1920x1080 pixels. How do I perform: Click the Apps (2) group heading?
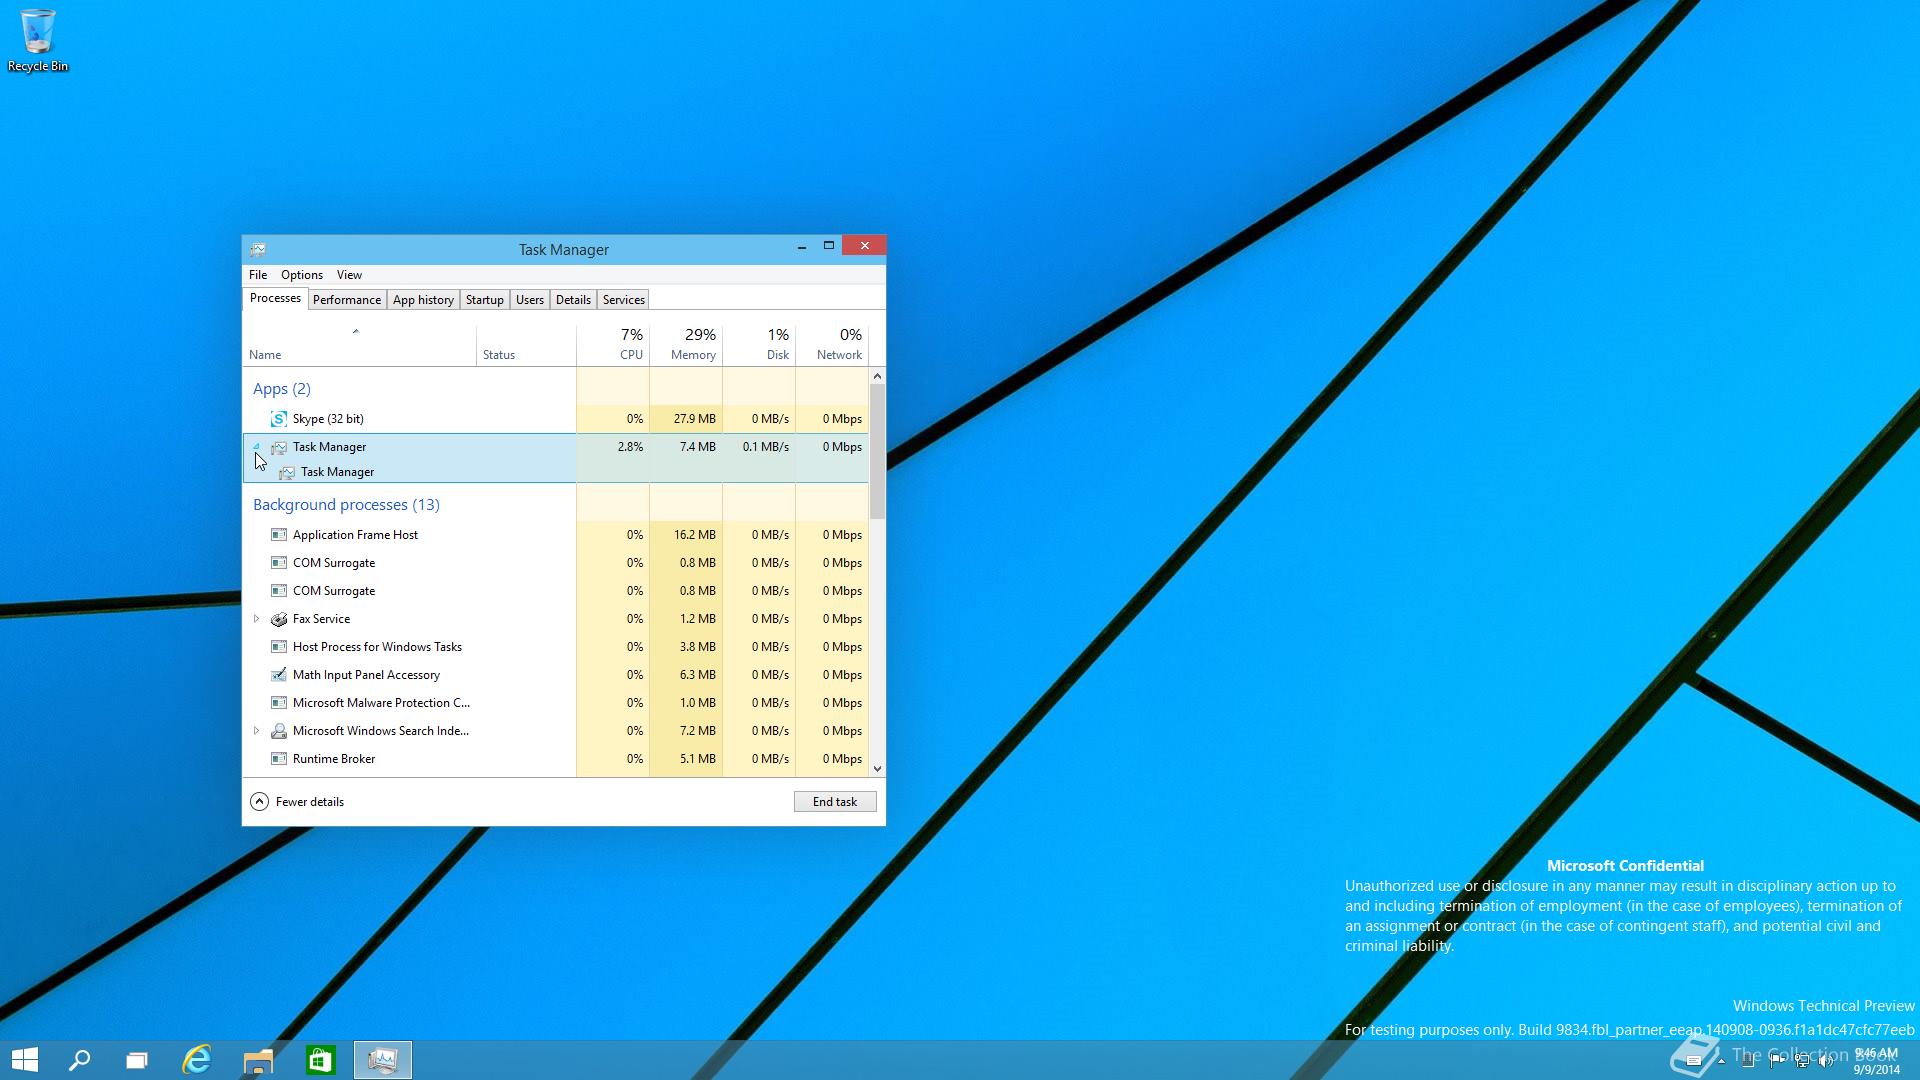[x=282, y=389]
